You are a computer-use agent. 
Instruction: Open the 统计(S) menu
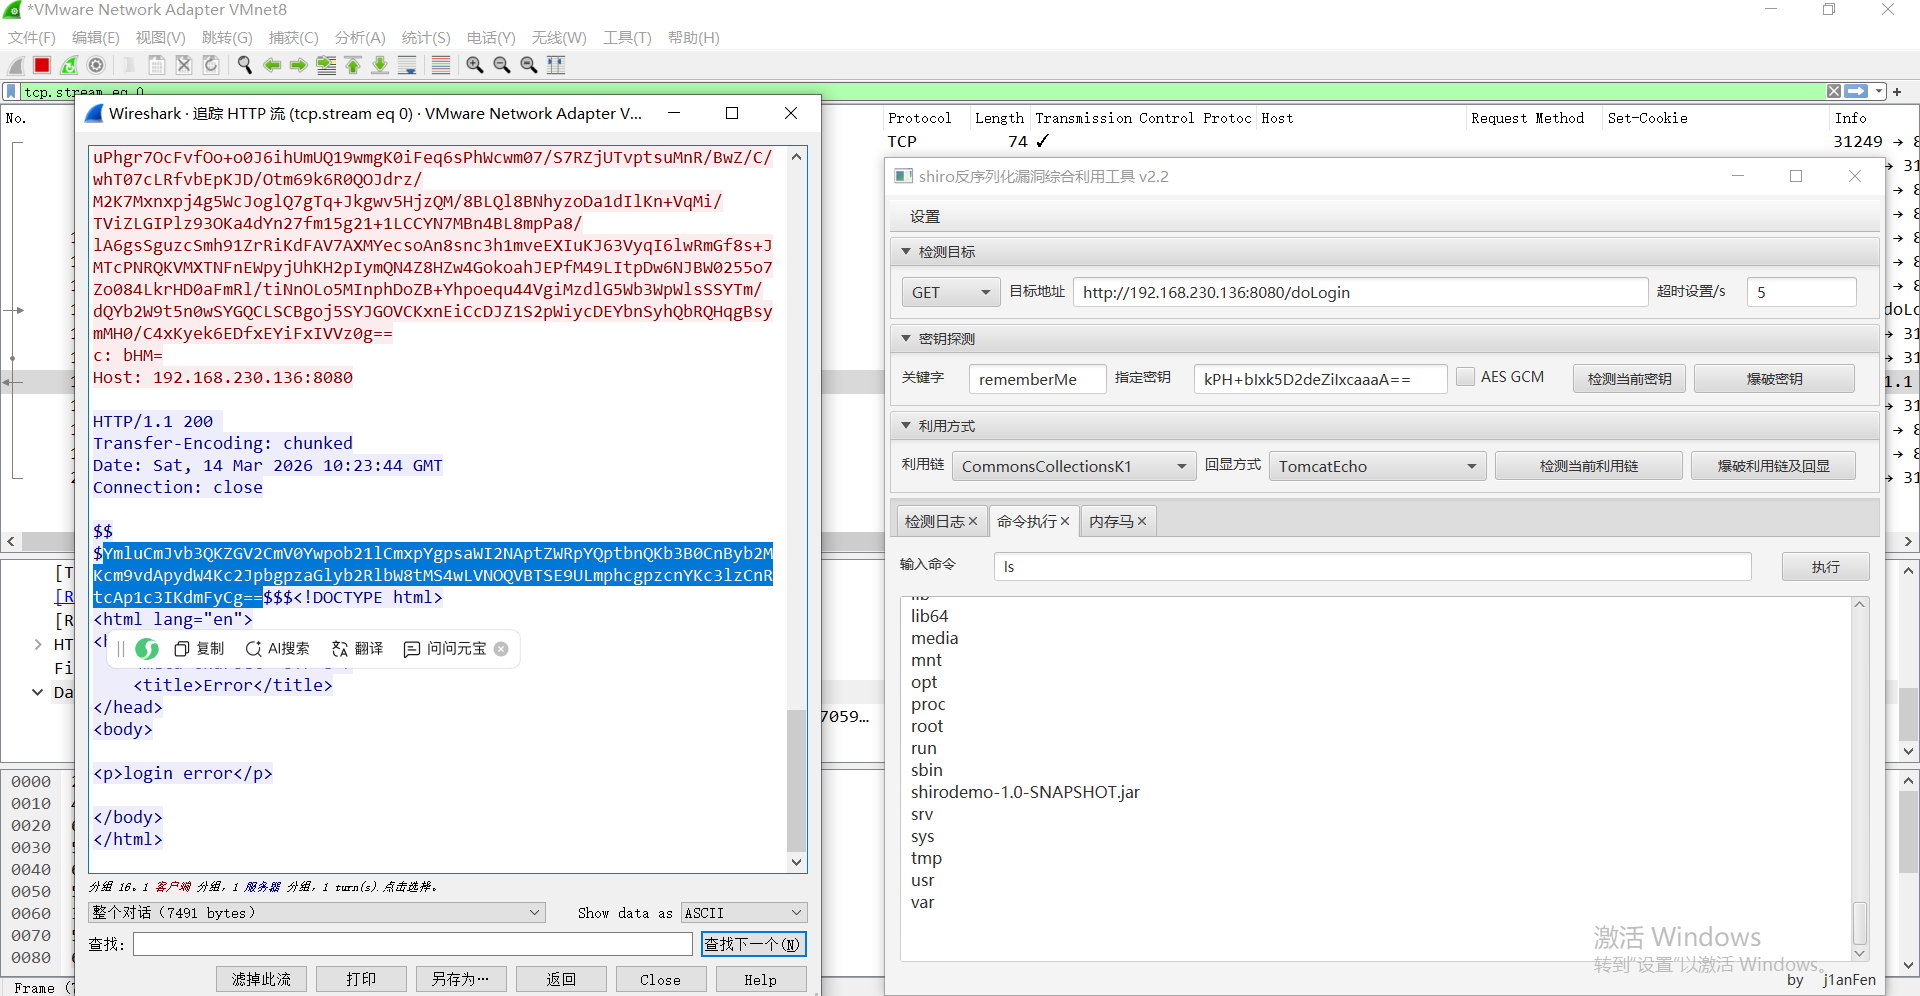426,38
